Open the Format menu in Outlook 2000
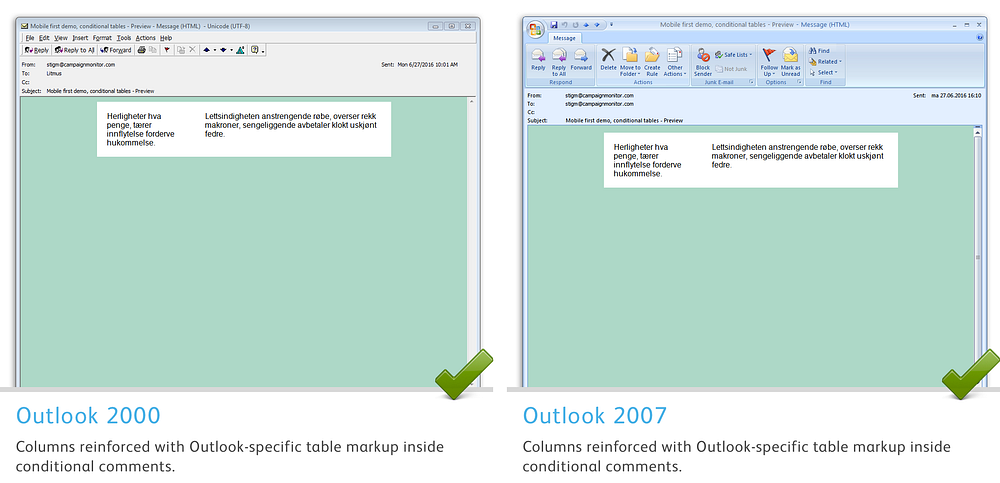Viewport: 1000px width, 483px height. (x=102, y=38)
